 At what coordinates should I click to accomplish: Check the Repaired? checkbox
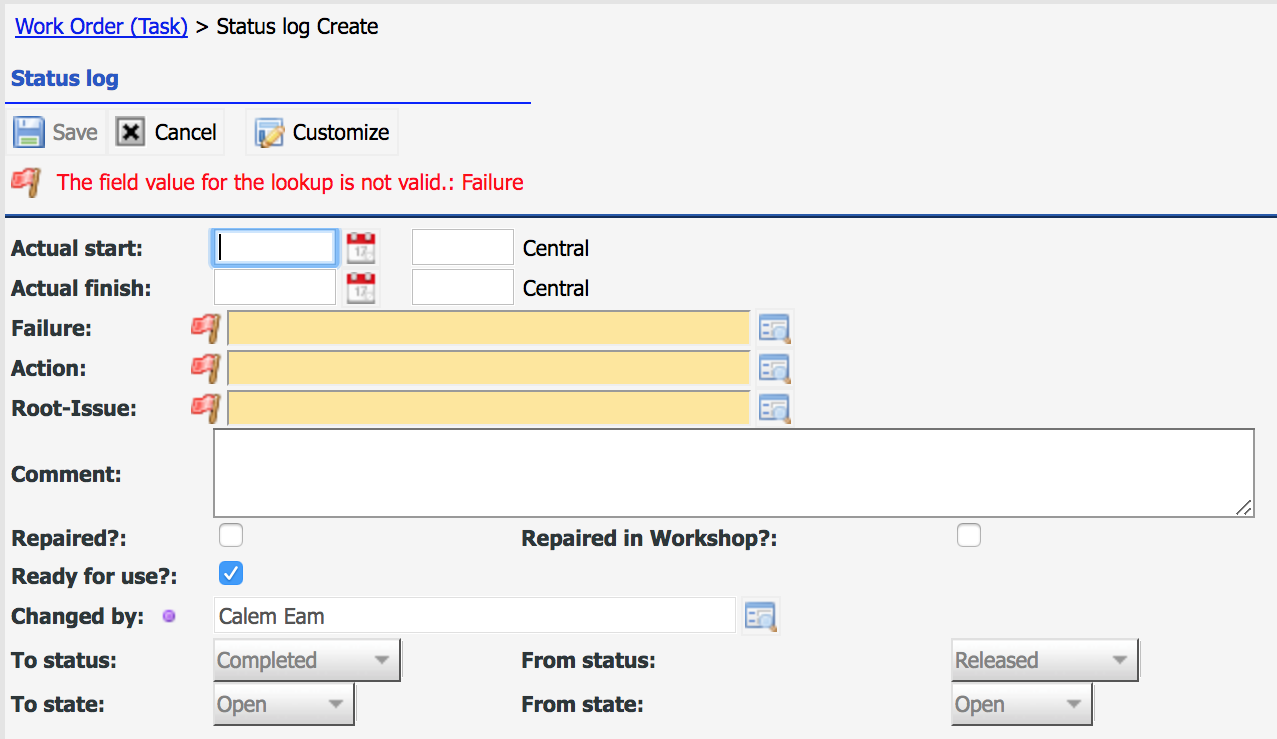pyautogui.click(x=231, y=536)
